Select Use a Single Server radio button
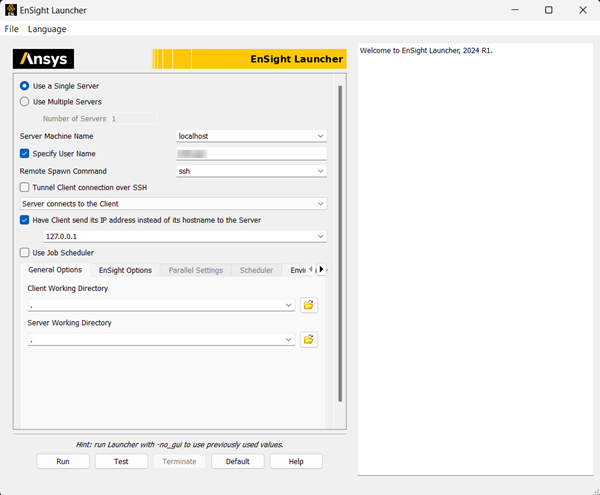 (x=24, y=86)
